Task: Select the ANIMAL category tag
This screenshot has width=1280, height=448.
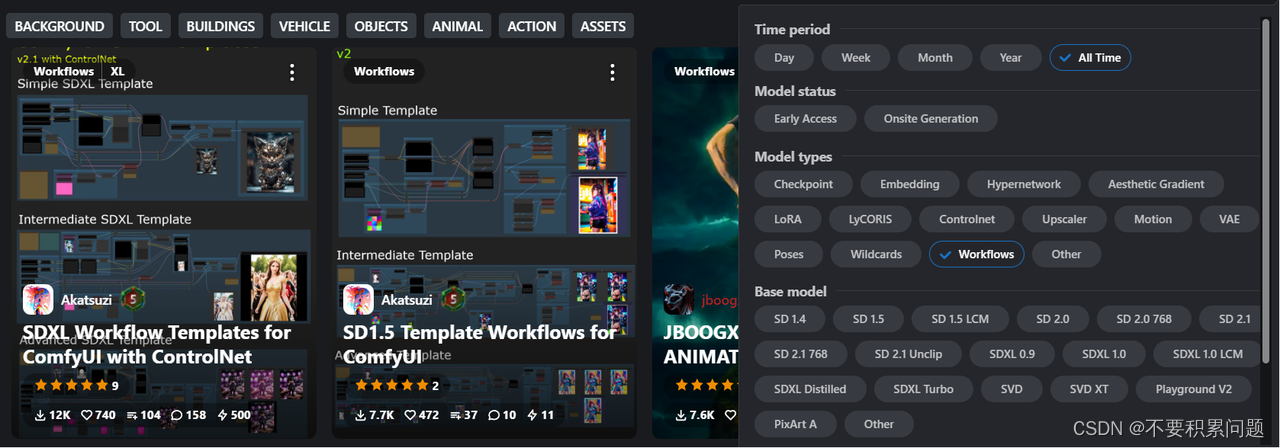Action: coord(458,26)
